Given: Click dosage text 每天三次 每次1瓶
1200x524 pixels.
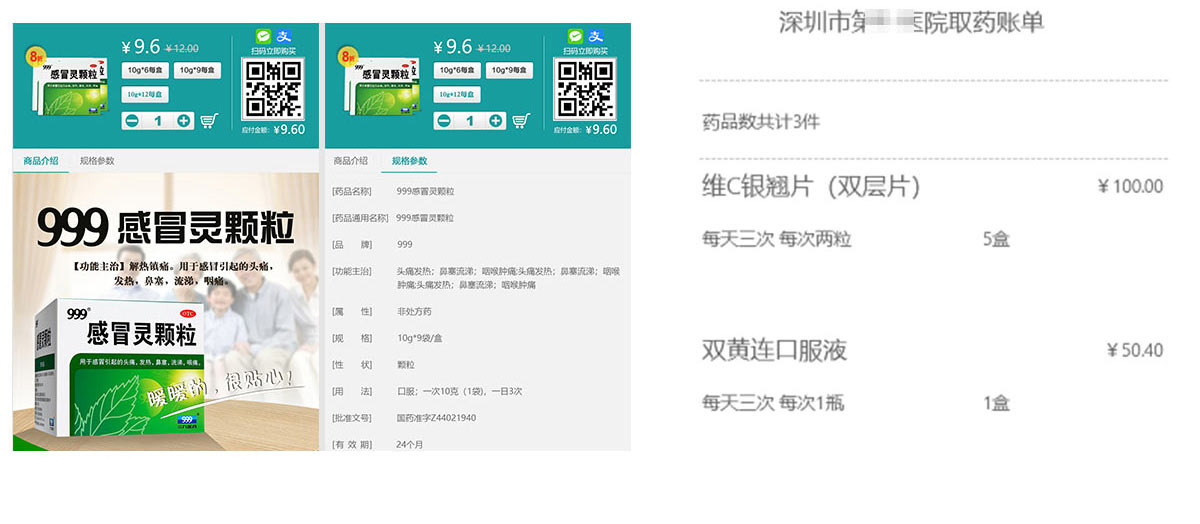Looking at the screenshot, I should 773,403.
